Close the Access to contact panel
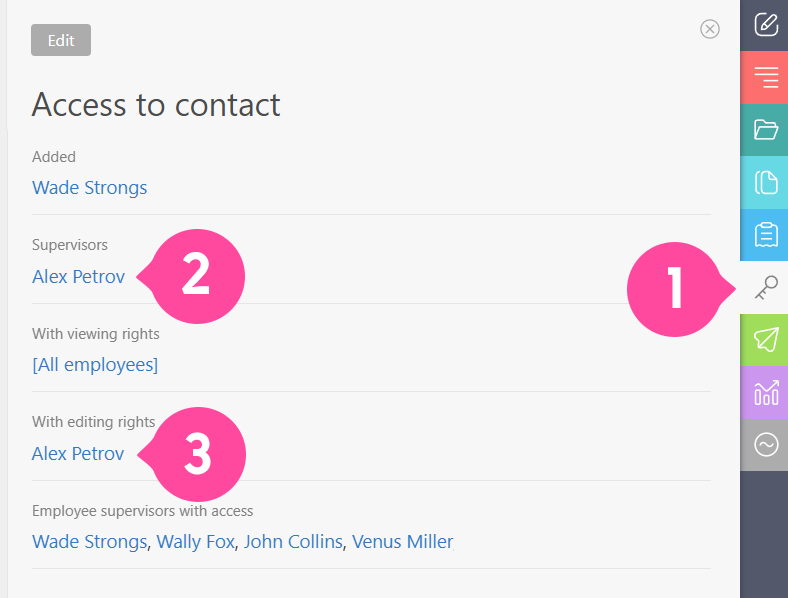This screenshot has height=598, width=788. [x=710, y=29]
